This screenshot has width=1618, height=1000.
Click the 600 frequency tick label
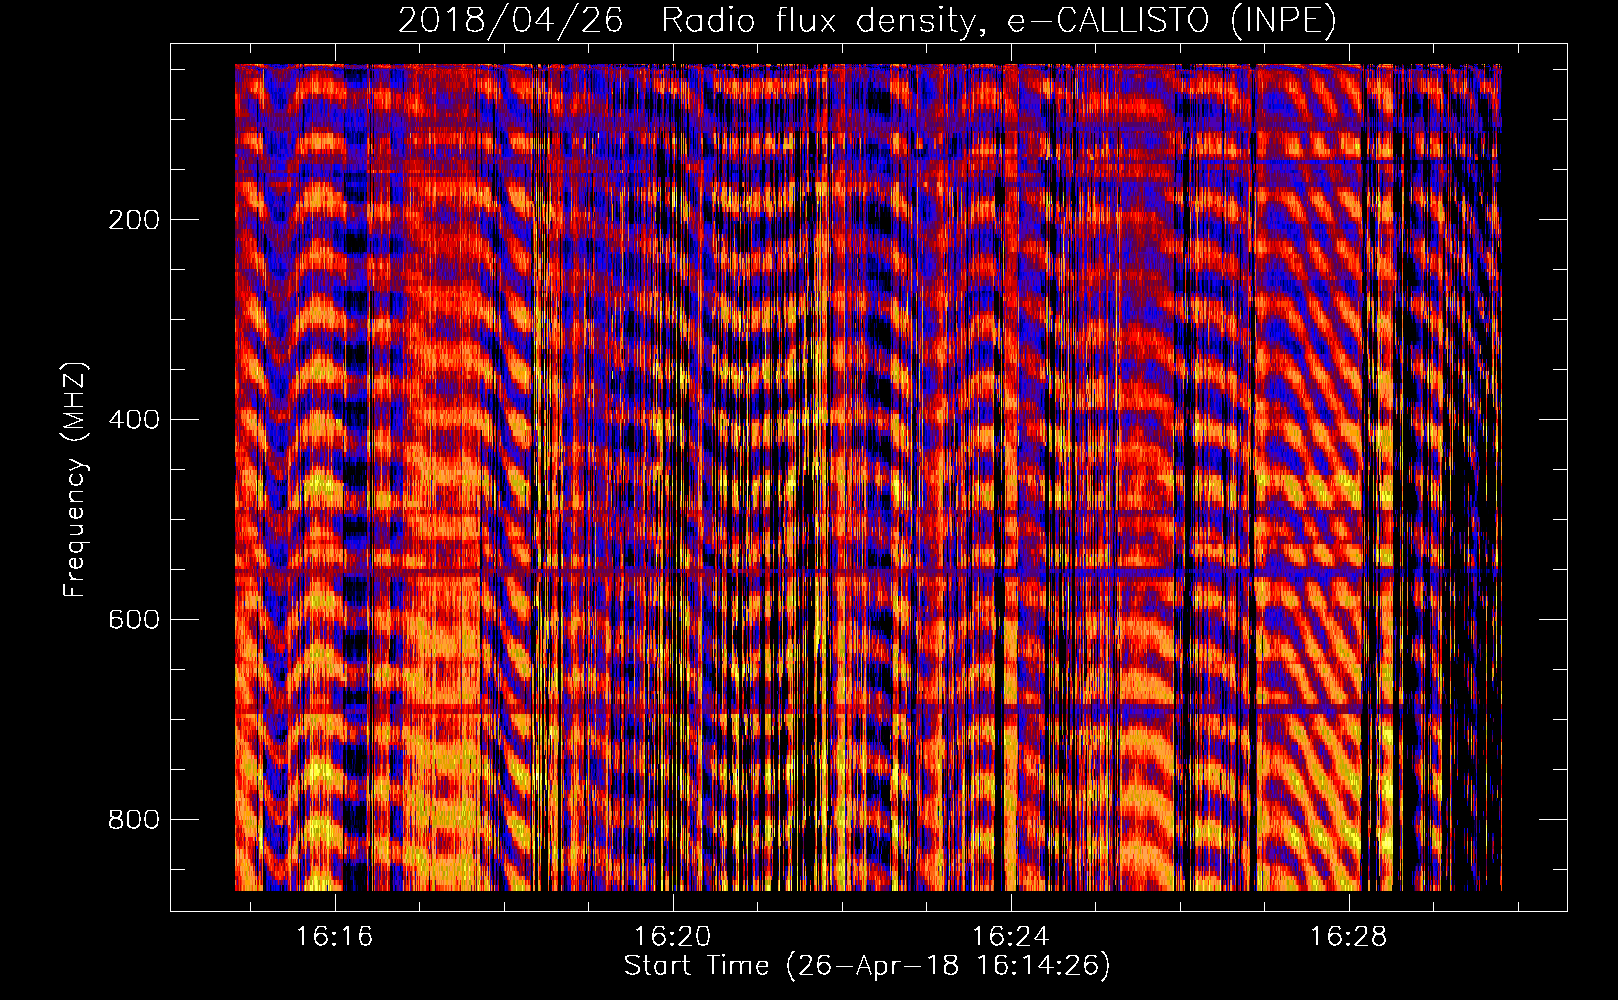coord(134,620)
